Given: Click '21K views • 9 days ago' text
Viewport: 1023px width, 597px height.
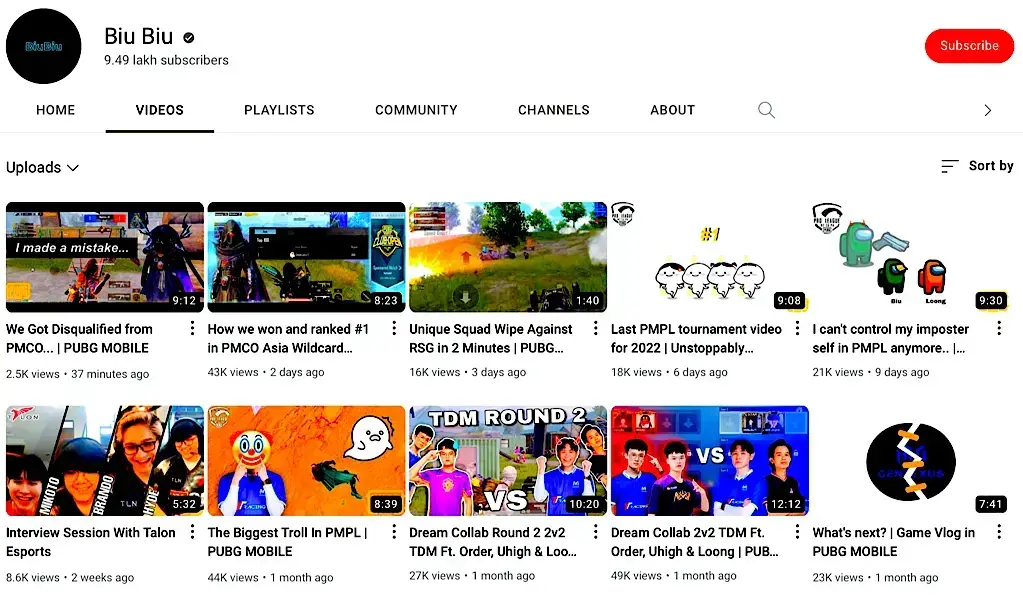Looking at the screenshot, I should (871, 372).
